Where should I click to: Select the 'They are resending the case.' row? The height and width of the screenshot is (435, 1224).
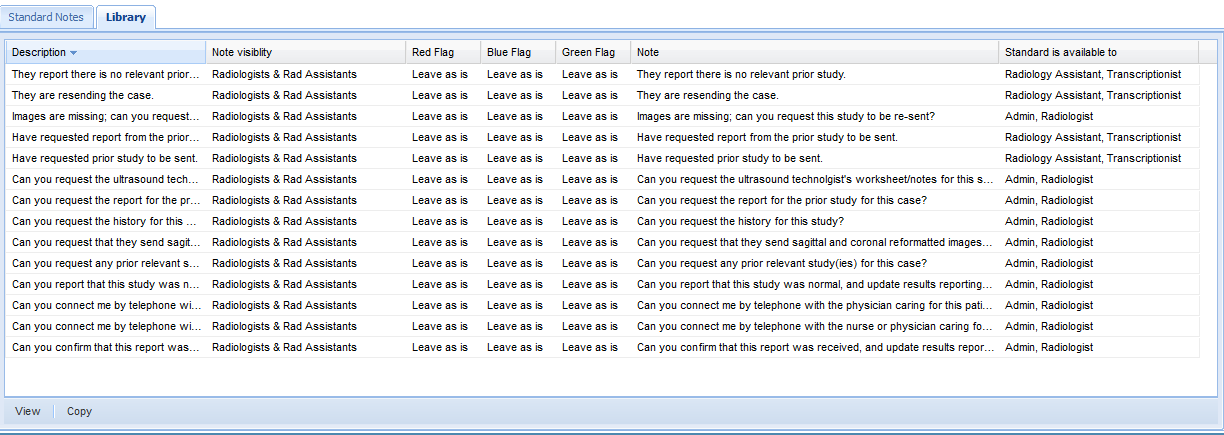click(82, 95)
